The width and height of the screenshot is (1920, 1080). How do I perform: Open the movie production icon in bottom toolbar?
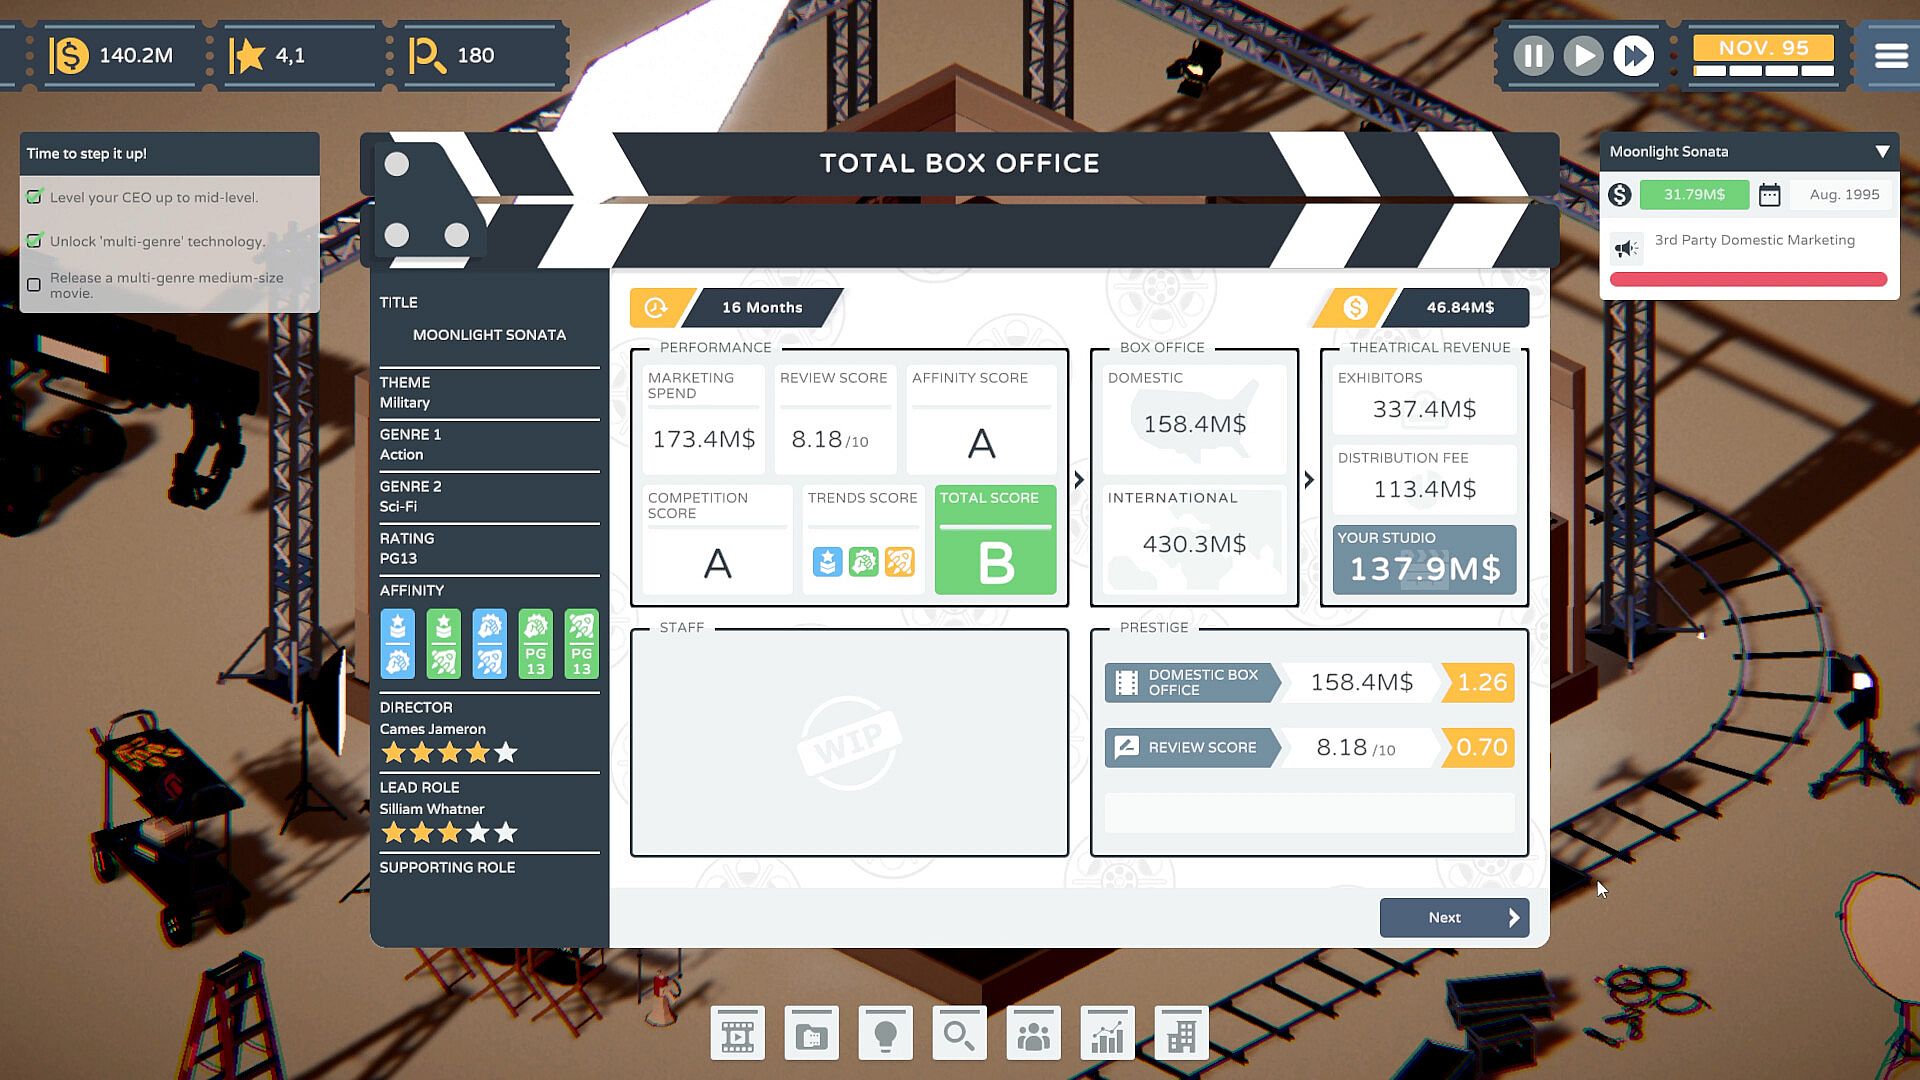pyautogui.click(x=738, y=1034)
